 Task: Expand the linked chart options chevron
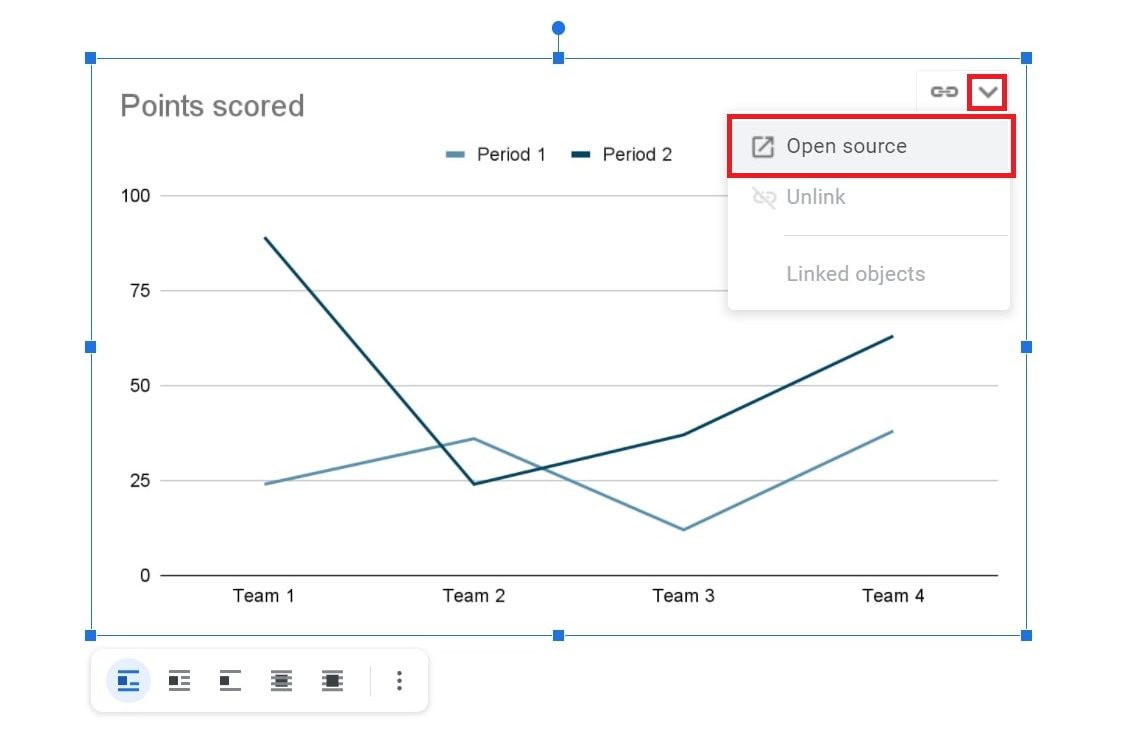tap(988, 92)
